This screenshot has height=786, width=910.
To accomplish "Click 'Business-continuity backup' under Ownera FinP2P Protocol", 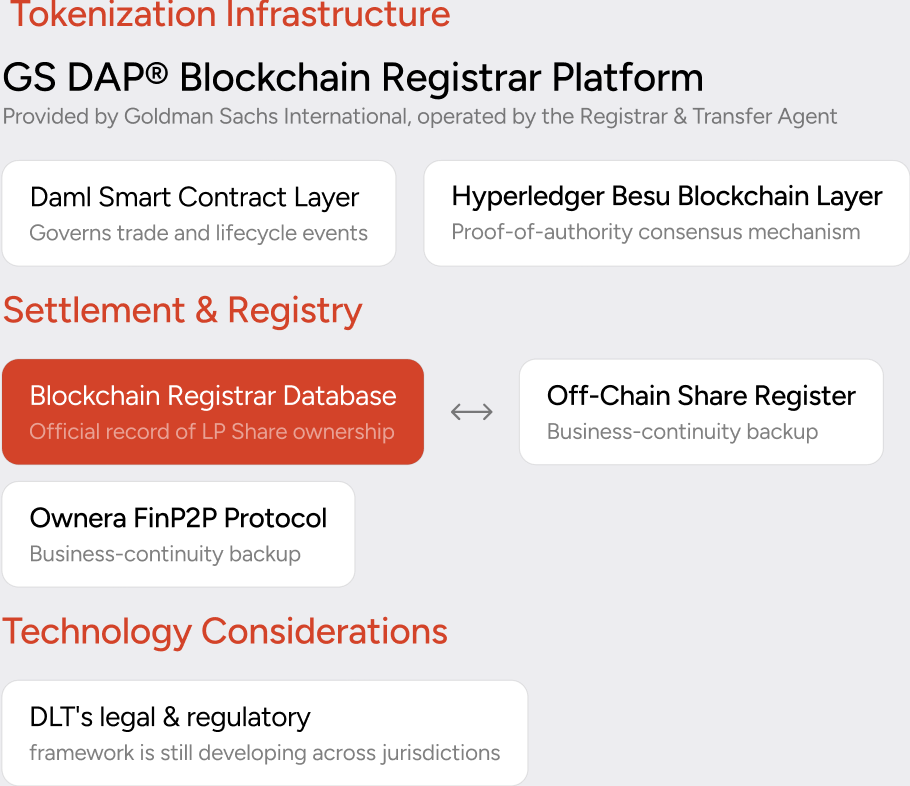I will point(165,554).
